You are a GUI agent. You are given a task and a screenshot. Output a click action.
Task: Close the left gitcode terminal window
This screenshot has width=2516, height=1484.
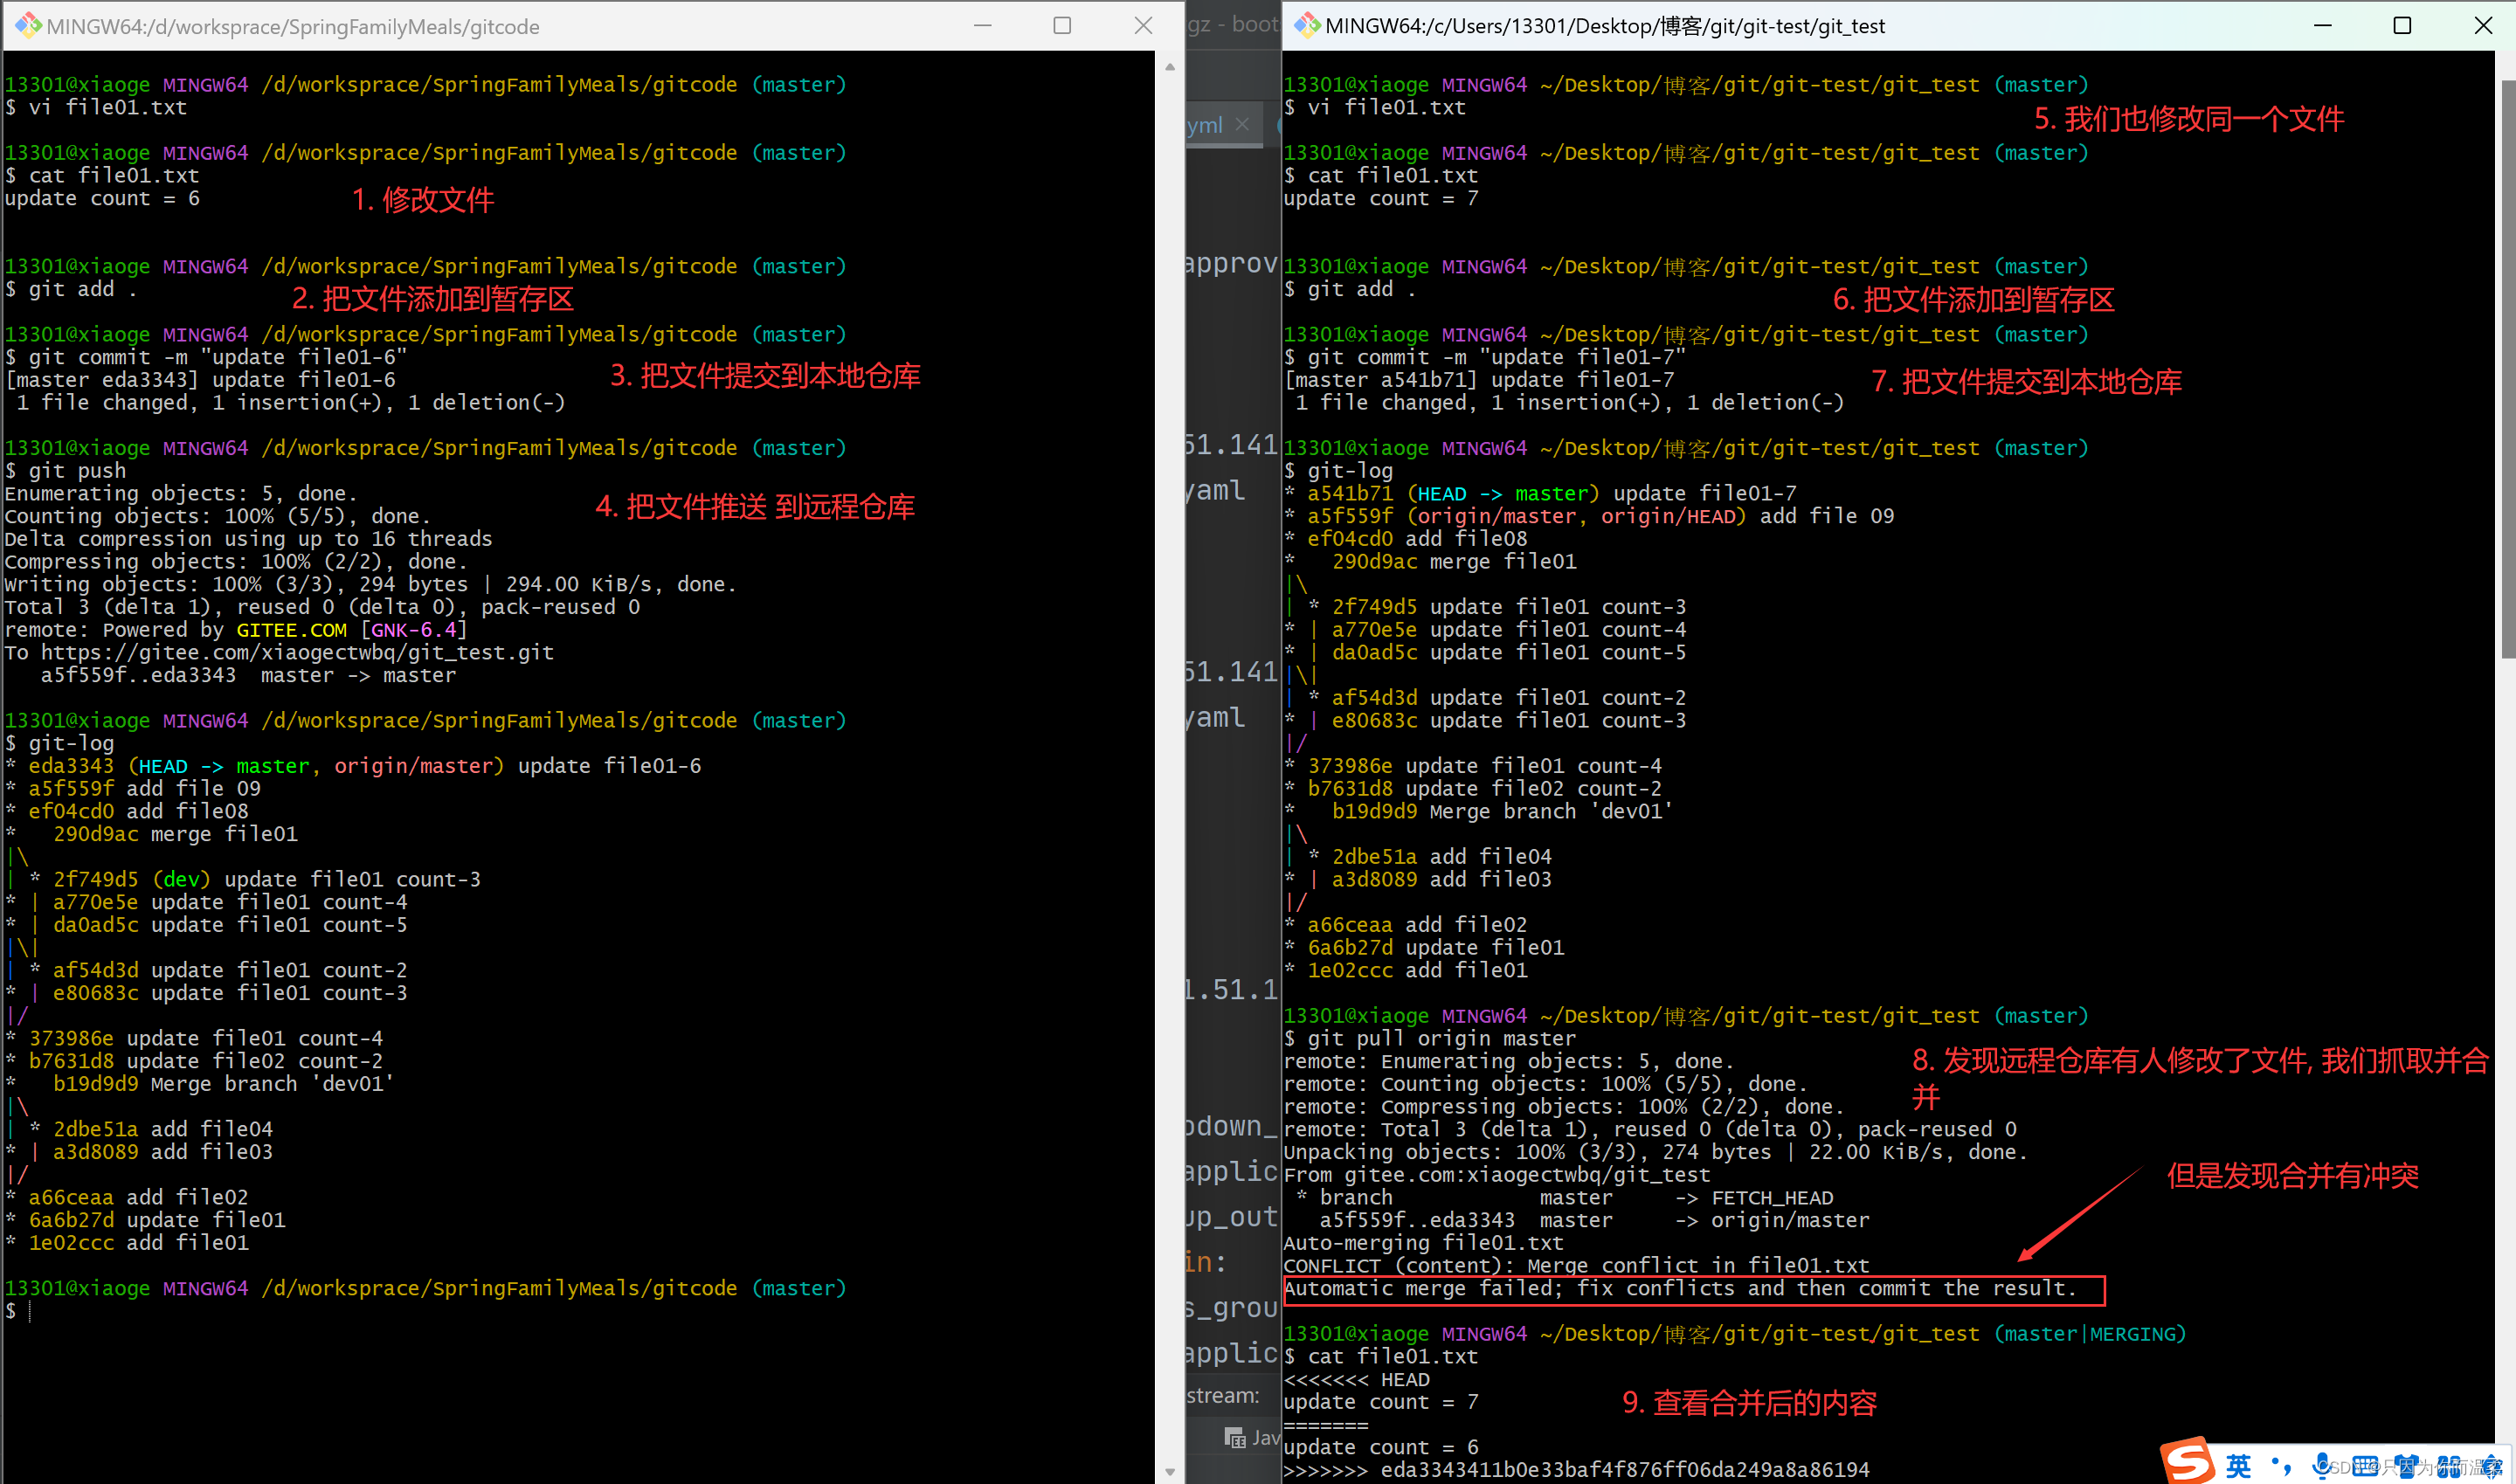pyautogui.click(x=1143, y=26)
